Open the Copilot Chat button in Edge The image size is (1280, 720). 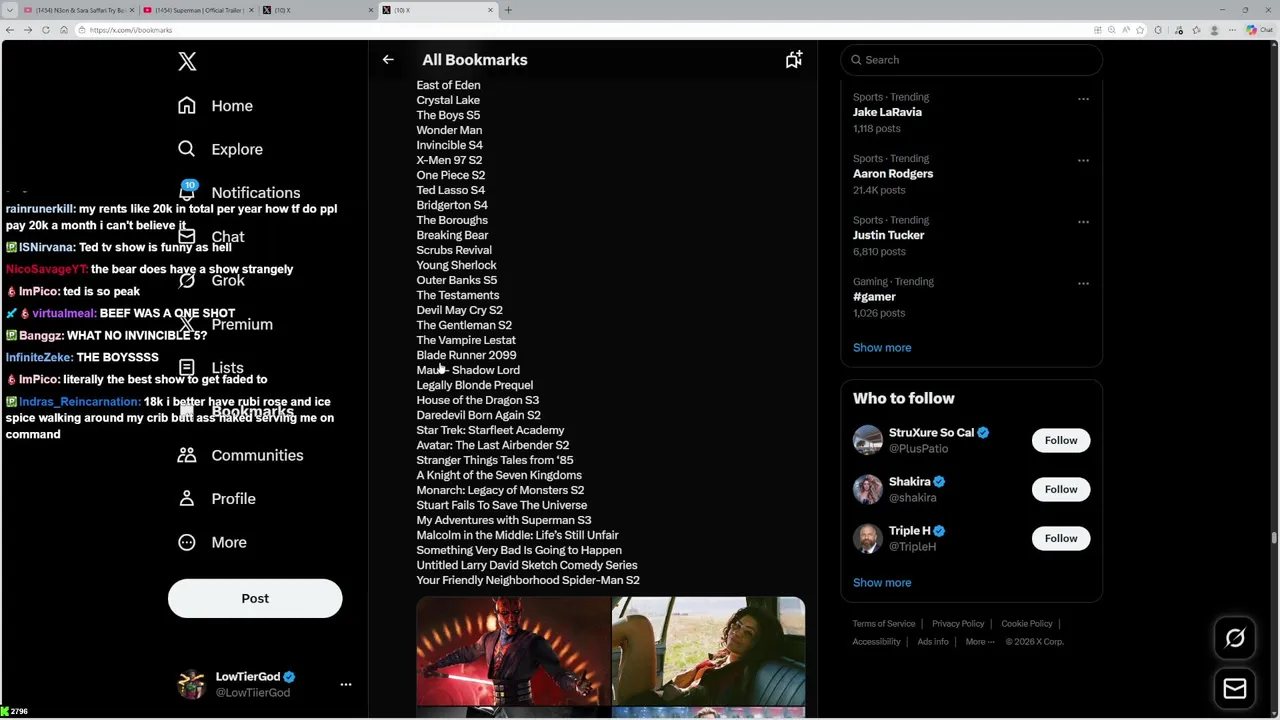click(x=1258, y=30)
